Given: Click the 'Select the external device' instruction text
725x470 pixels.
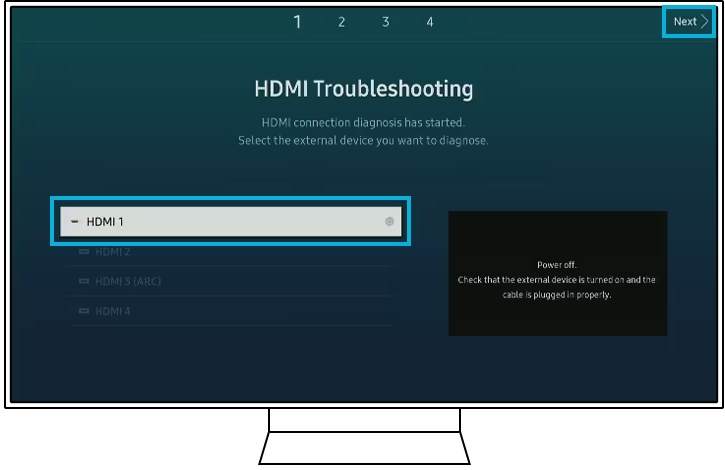Looking at the screenshot, I should (363, 141).
